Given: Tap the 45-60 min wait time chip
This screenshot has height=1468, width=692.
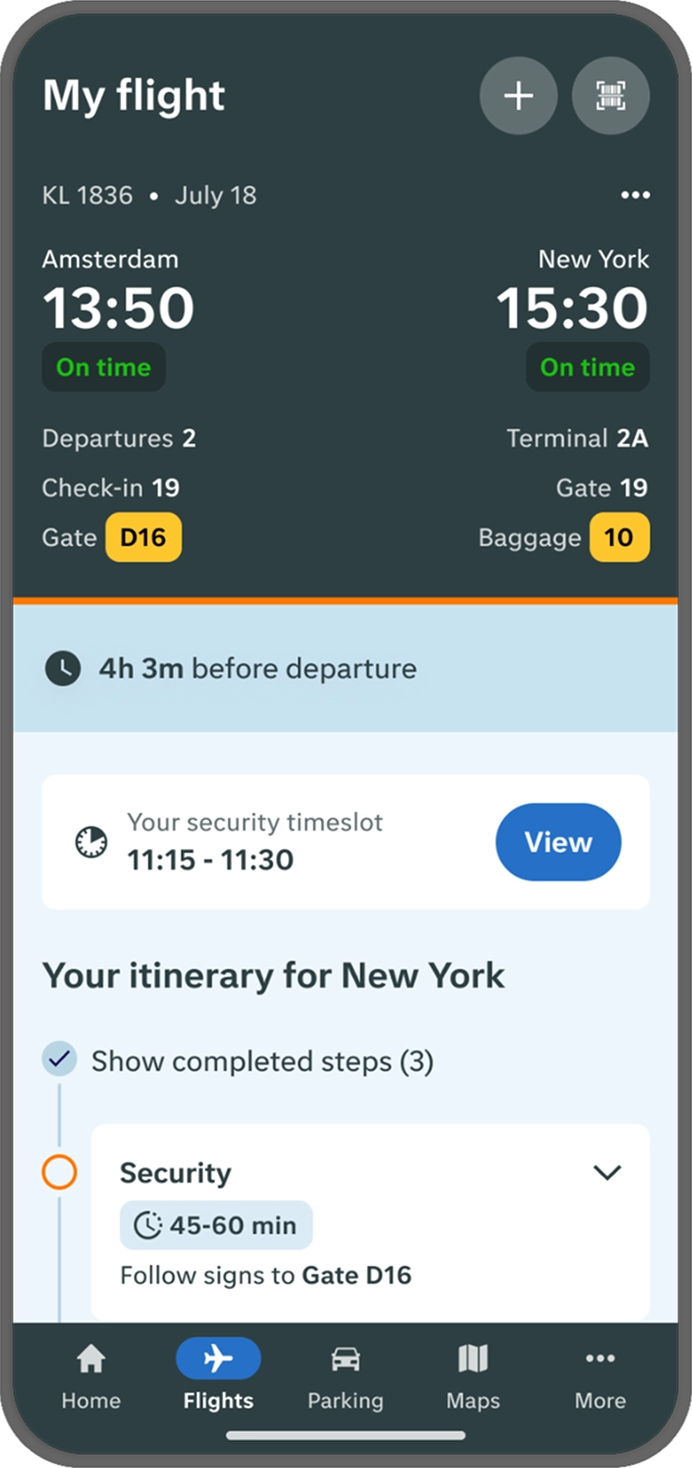Looking at the screenshot, I should pyautogui.click(x=216, y=1225).
